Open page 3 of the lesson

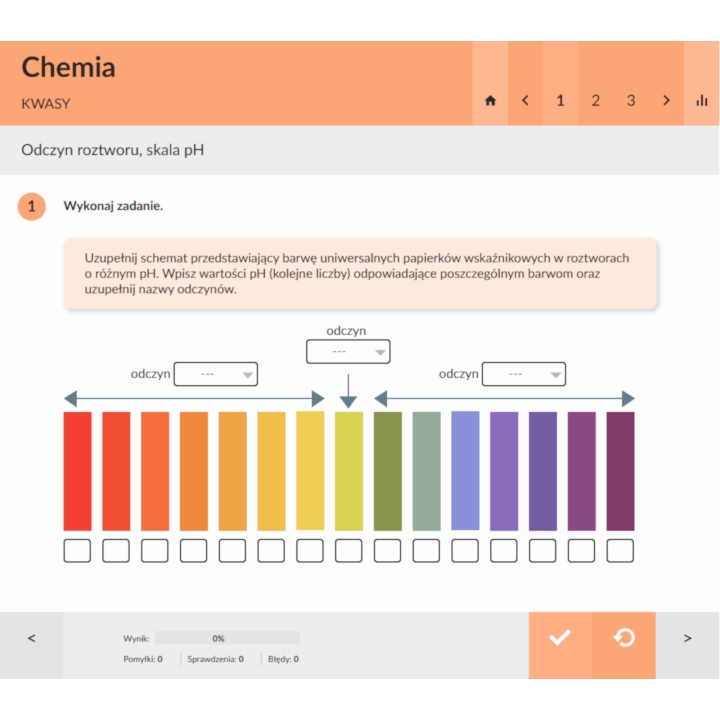tap(631, 101)
